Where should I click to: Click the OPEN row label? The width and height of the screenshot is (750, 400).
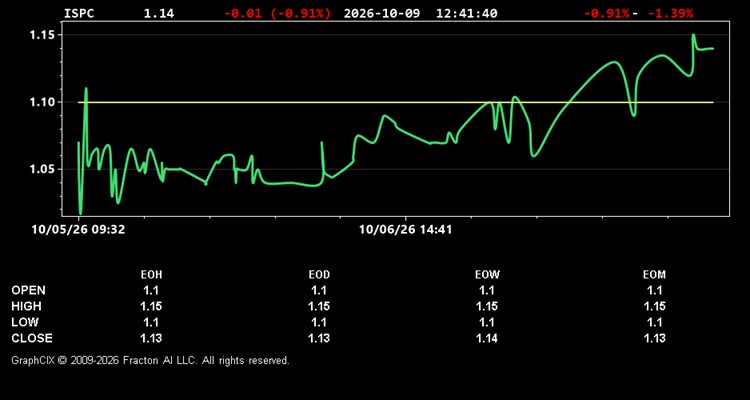[x=29, y=290]
